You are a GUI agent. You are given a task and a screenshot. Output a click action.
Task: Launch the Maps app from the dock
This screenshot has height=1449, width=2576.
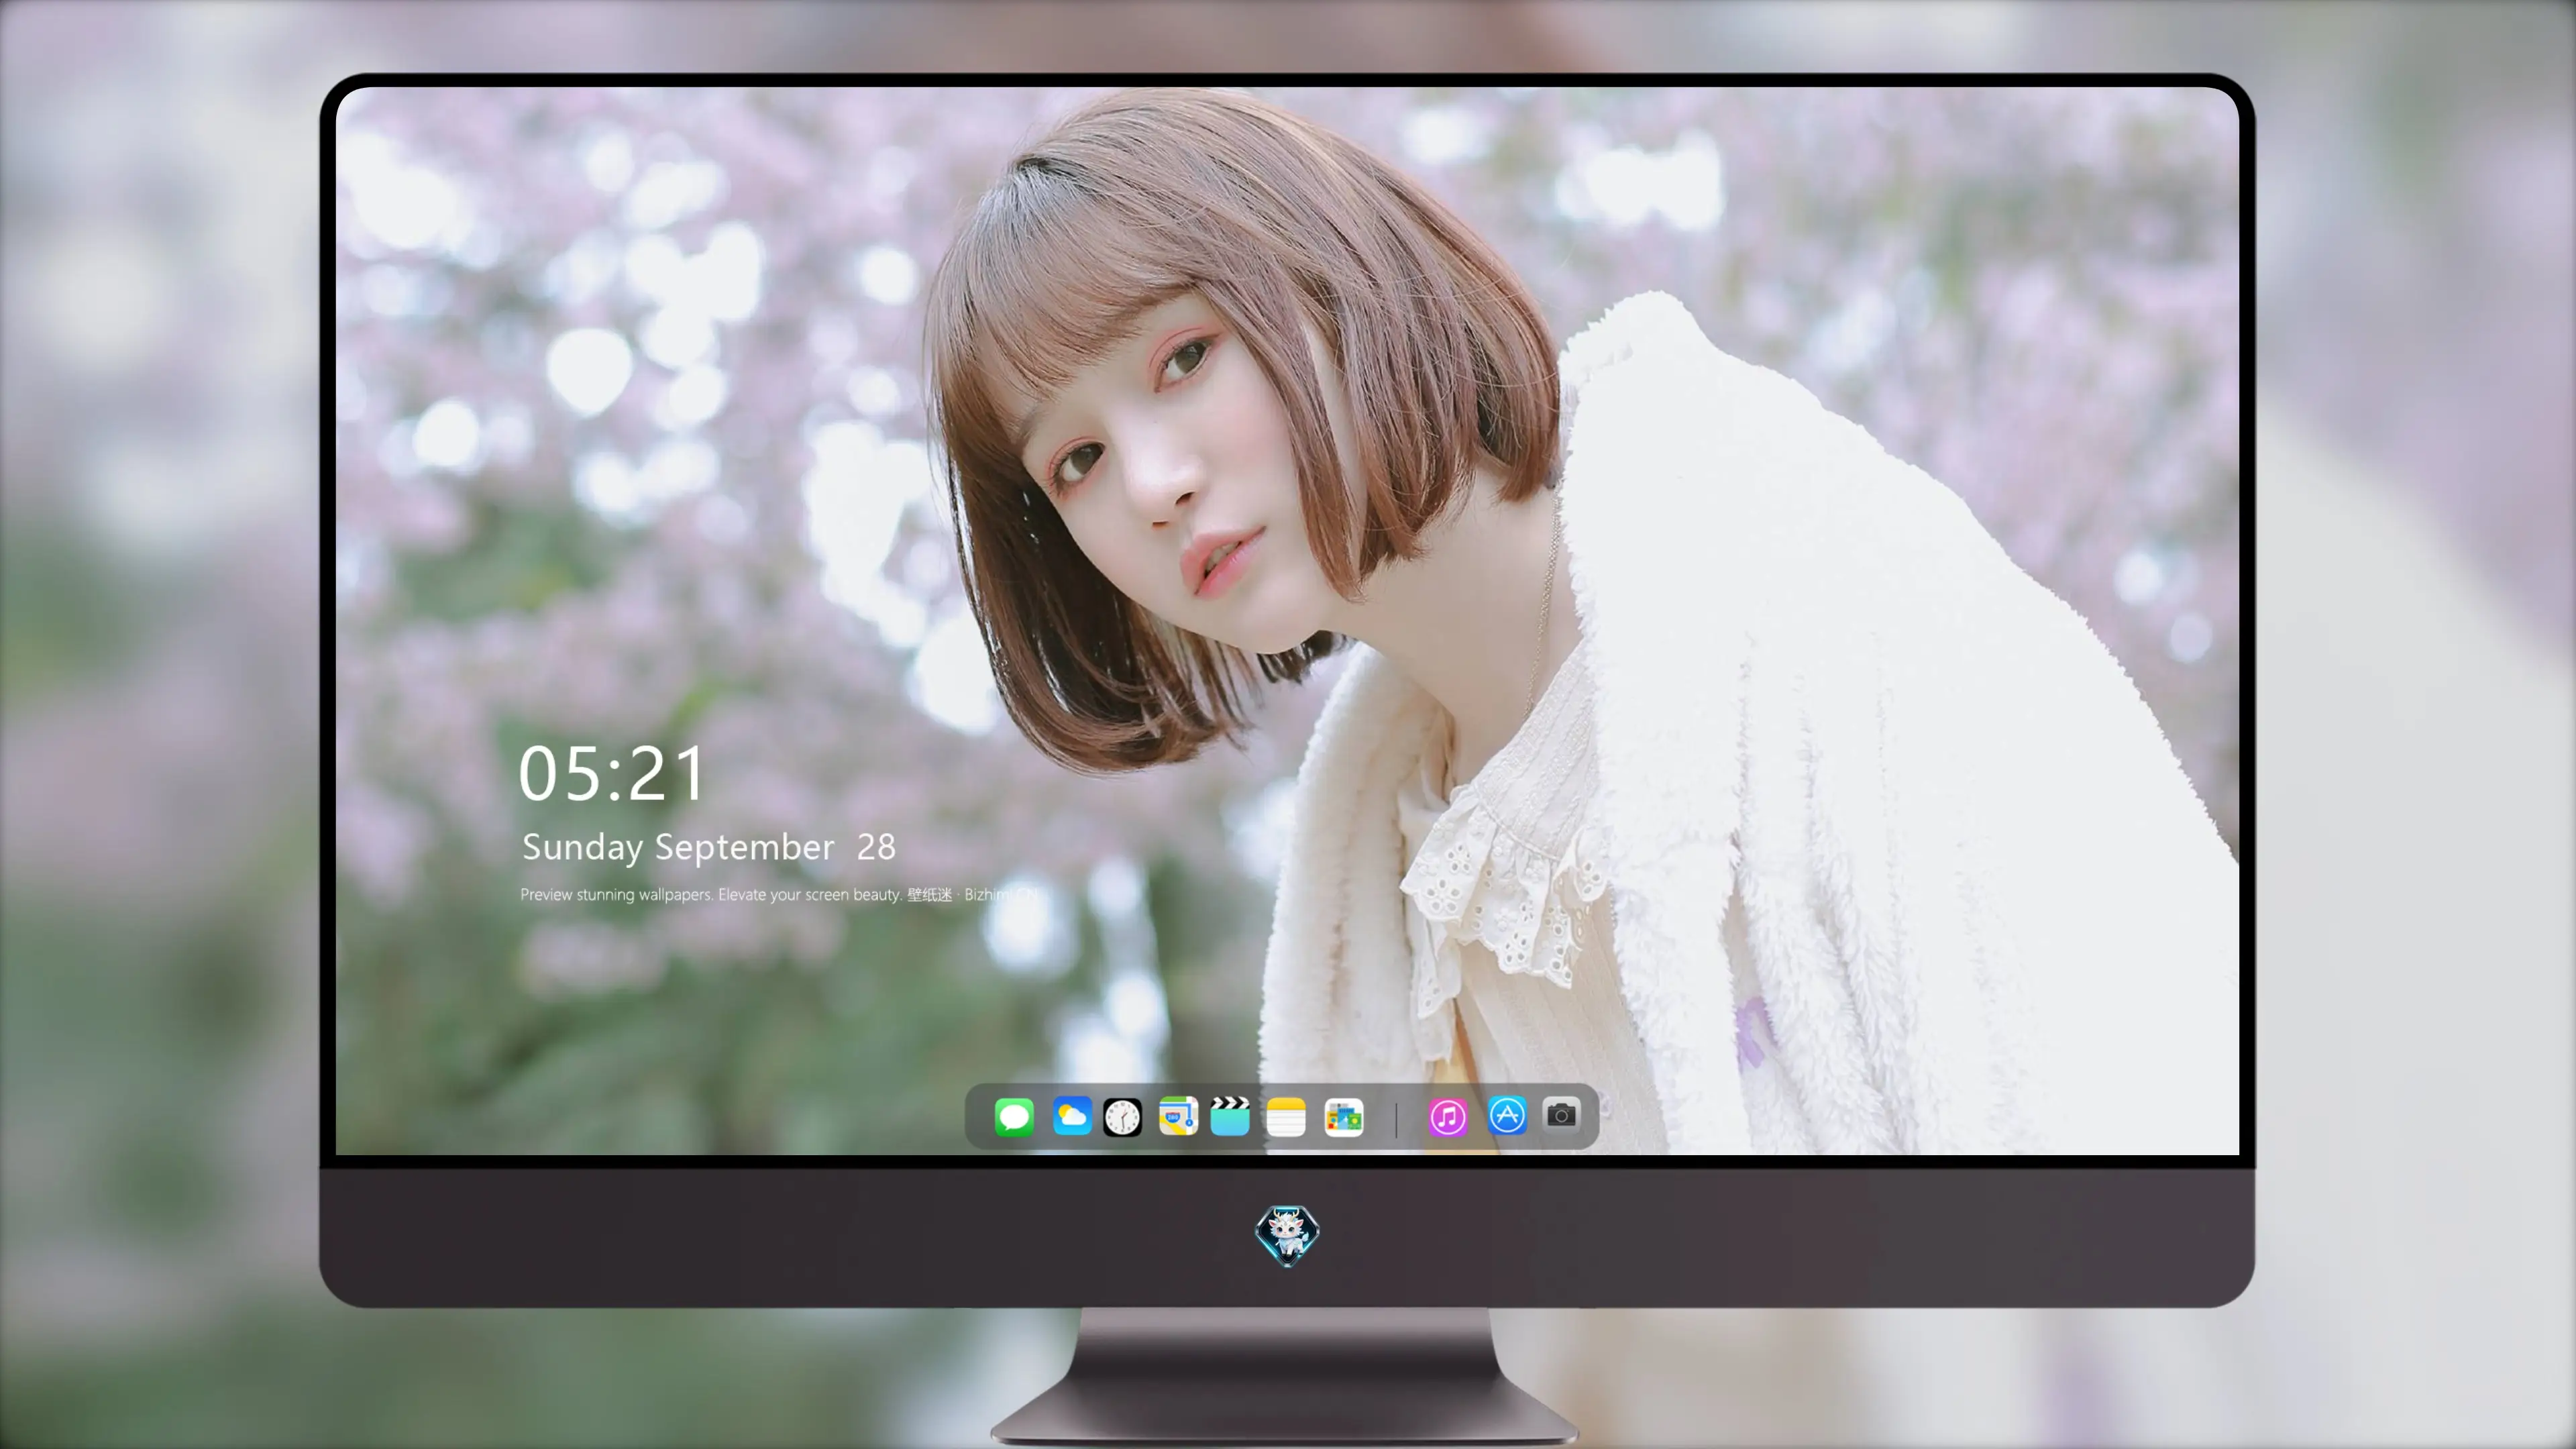coord(1178,1116)
